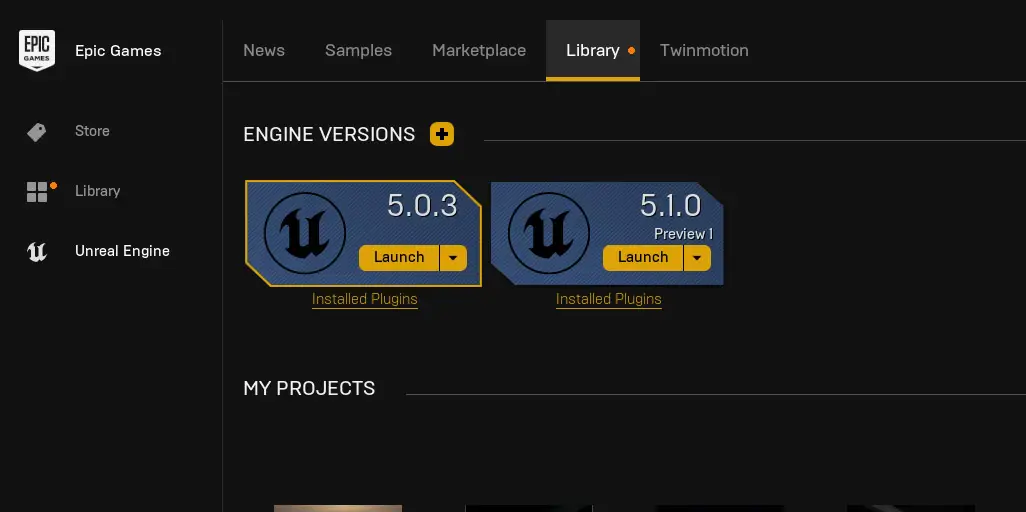Click the 5.1.0 version number label

670,206
